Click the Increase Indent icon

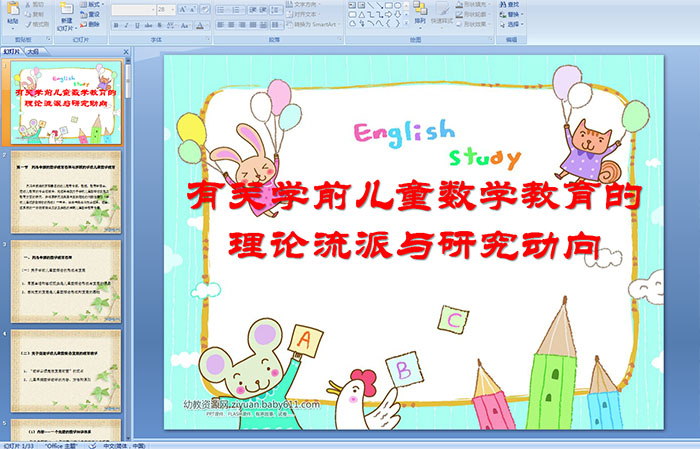[263, 10]
